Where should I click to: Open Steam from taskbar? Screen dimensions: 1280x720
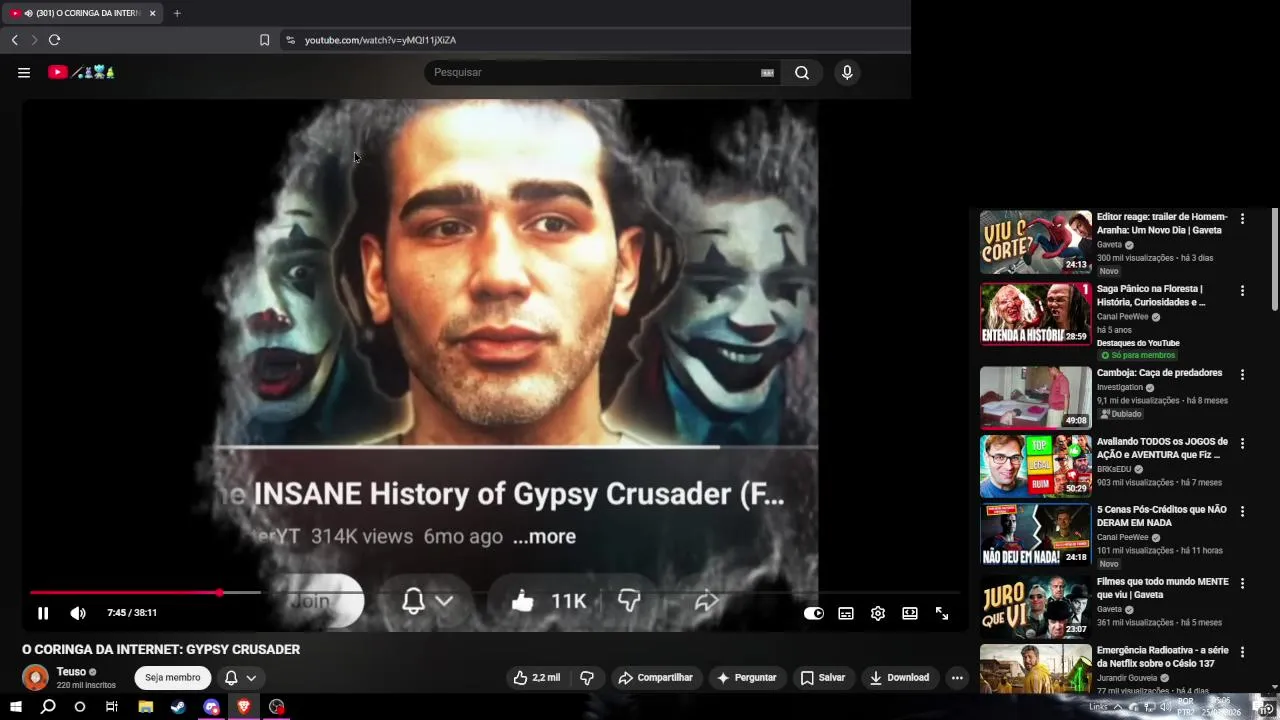tap(178, 707)
